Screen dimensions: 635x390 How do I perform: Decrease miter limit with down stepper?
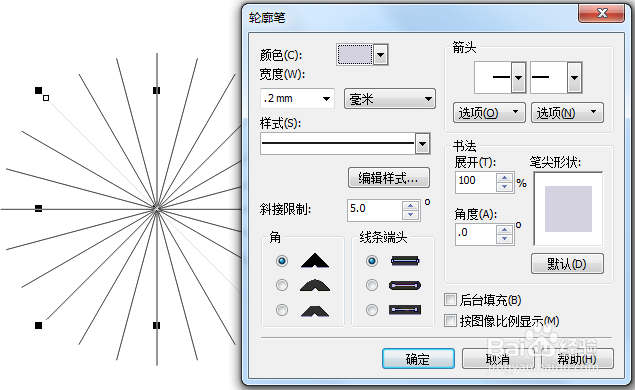click(411, 215)
